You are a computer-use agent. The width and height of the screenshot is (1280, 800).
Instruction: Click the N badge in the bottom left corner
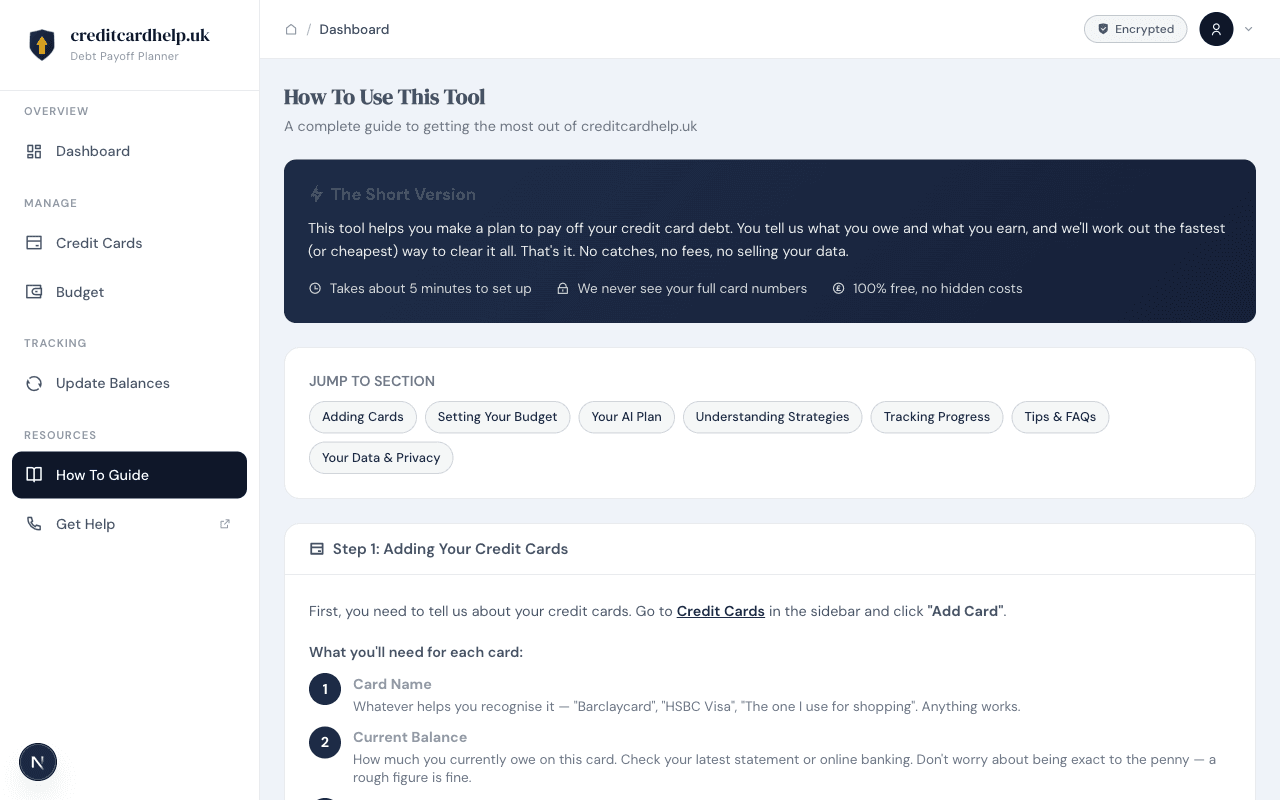tap(38, 762)
